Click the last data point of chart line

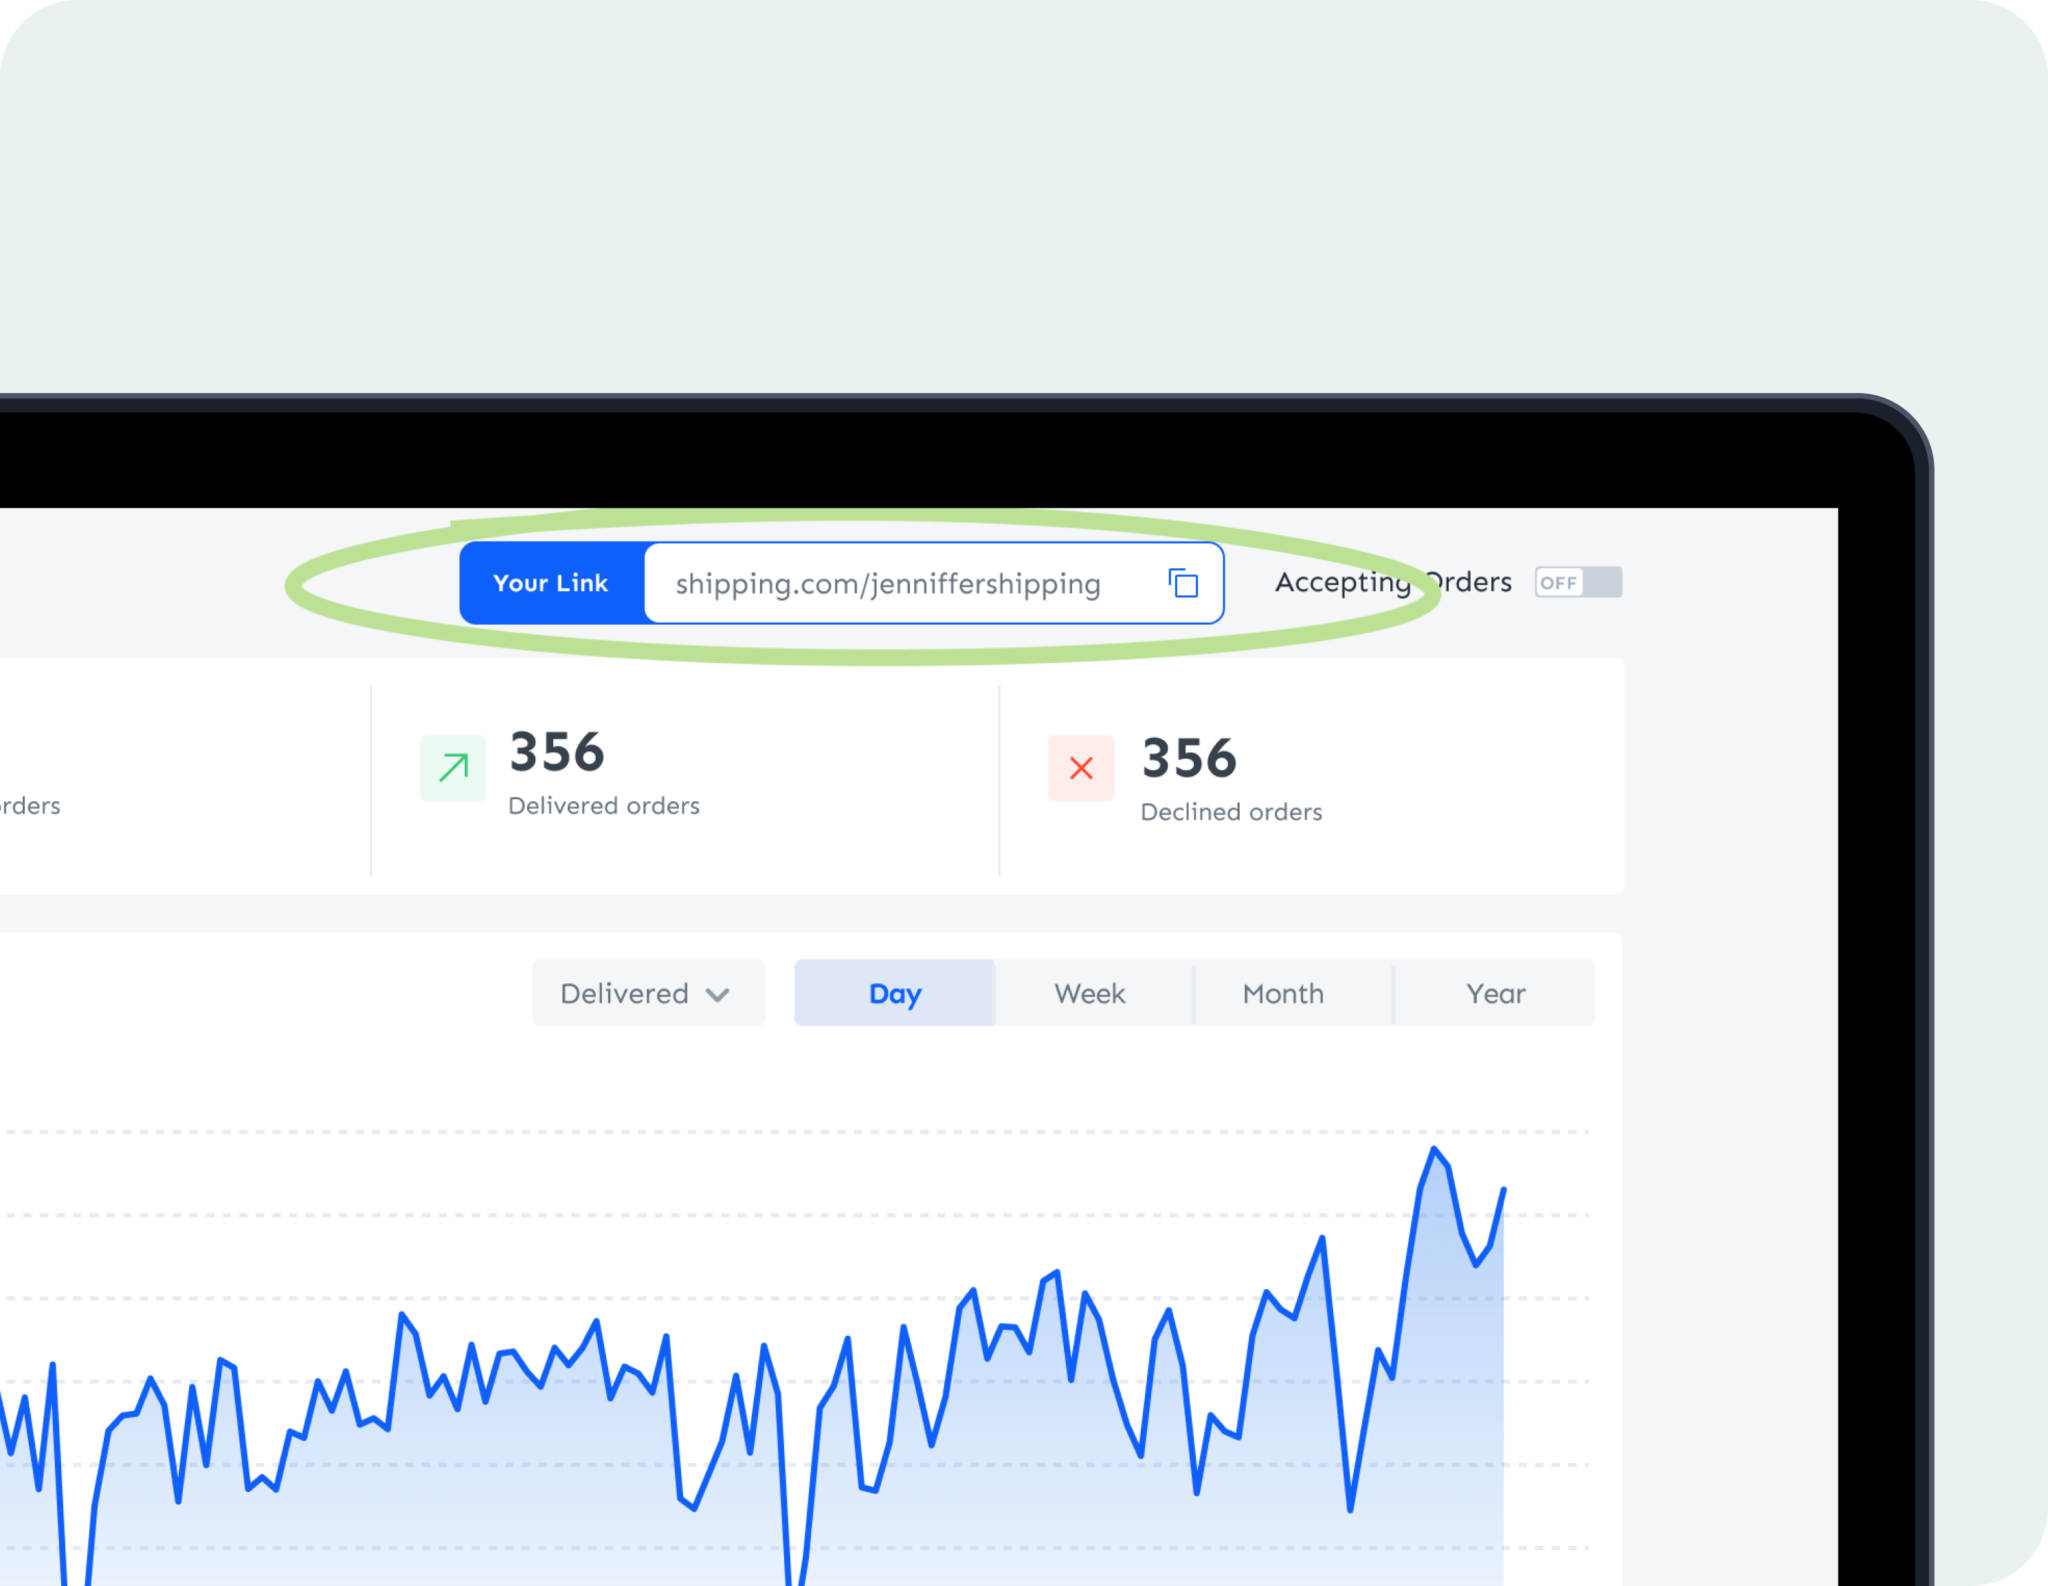coord(1503,1190)
